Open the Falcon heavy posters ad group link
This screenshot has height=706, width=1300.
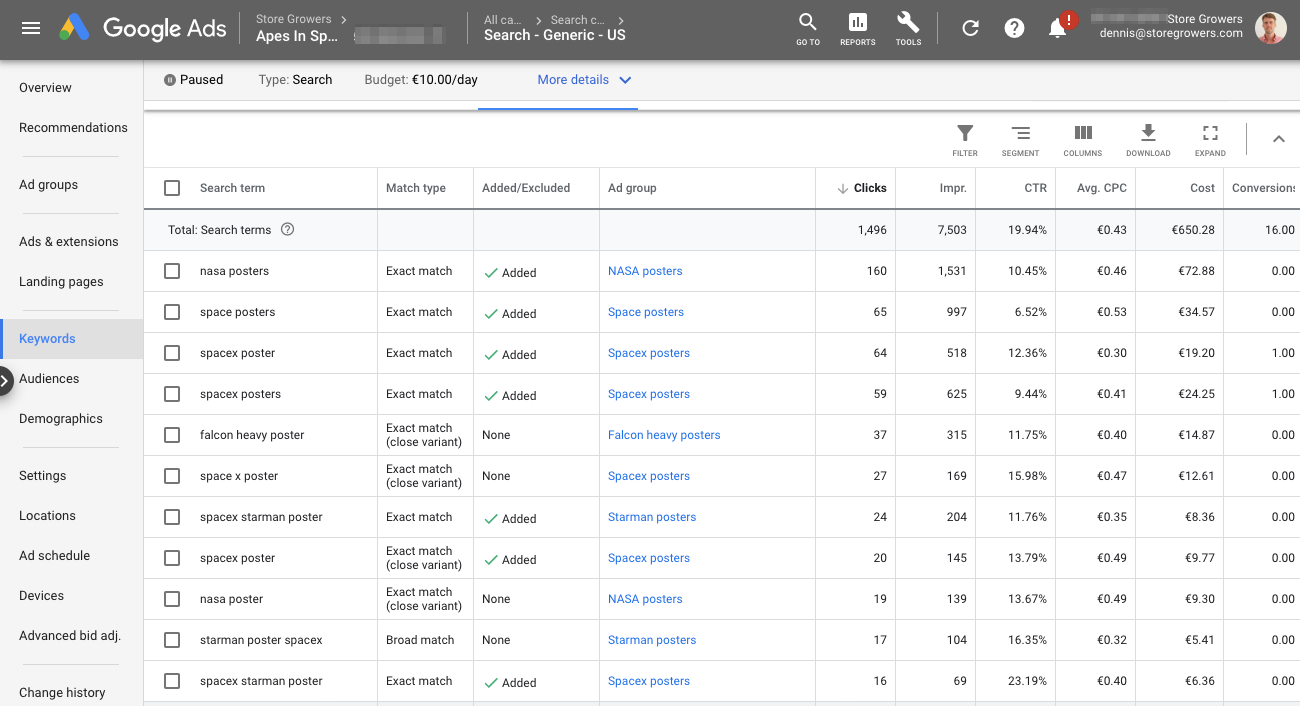coord(664,435)
